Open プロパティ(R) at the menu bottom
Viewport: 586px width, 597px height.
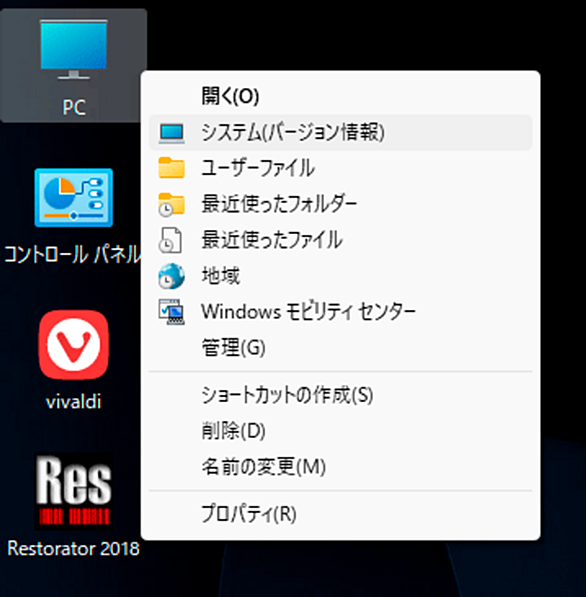[249, 514]
